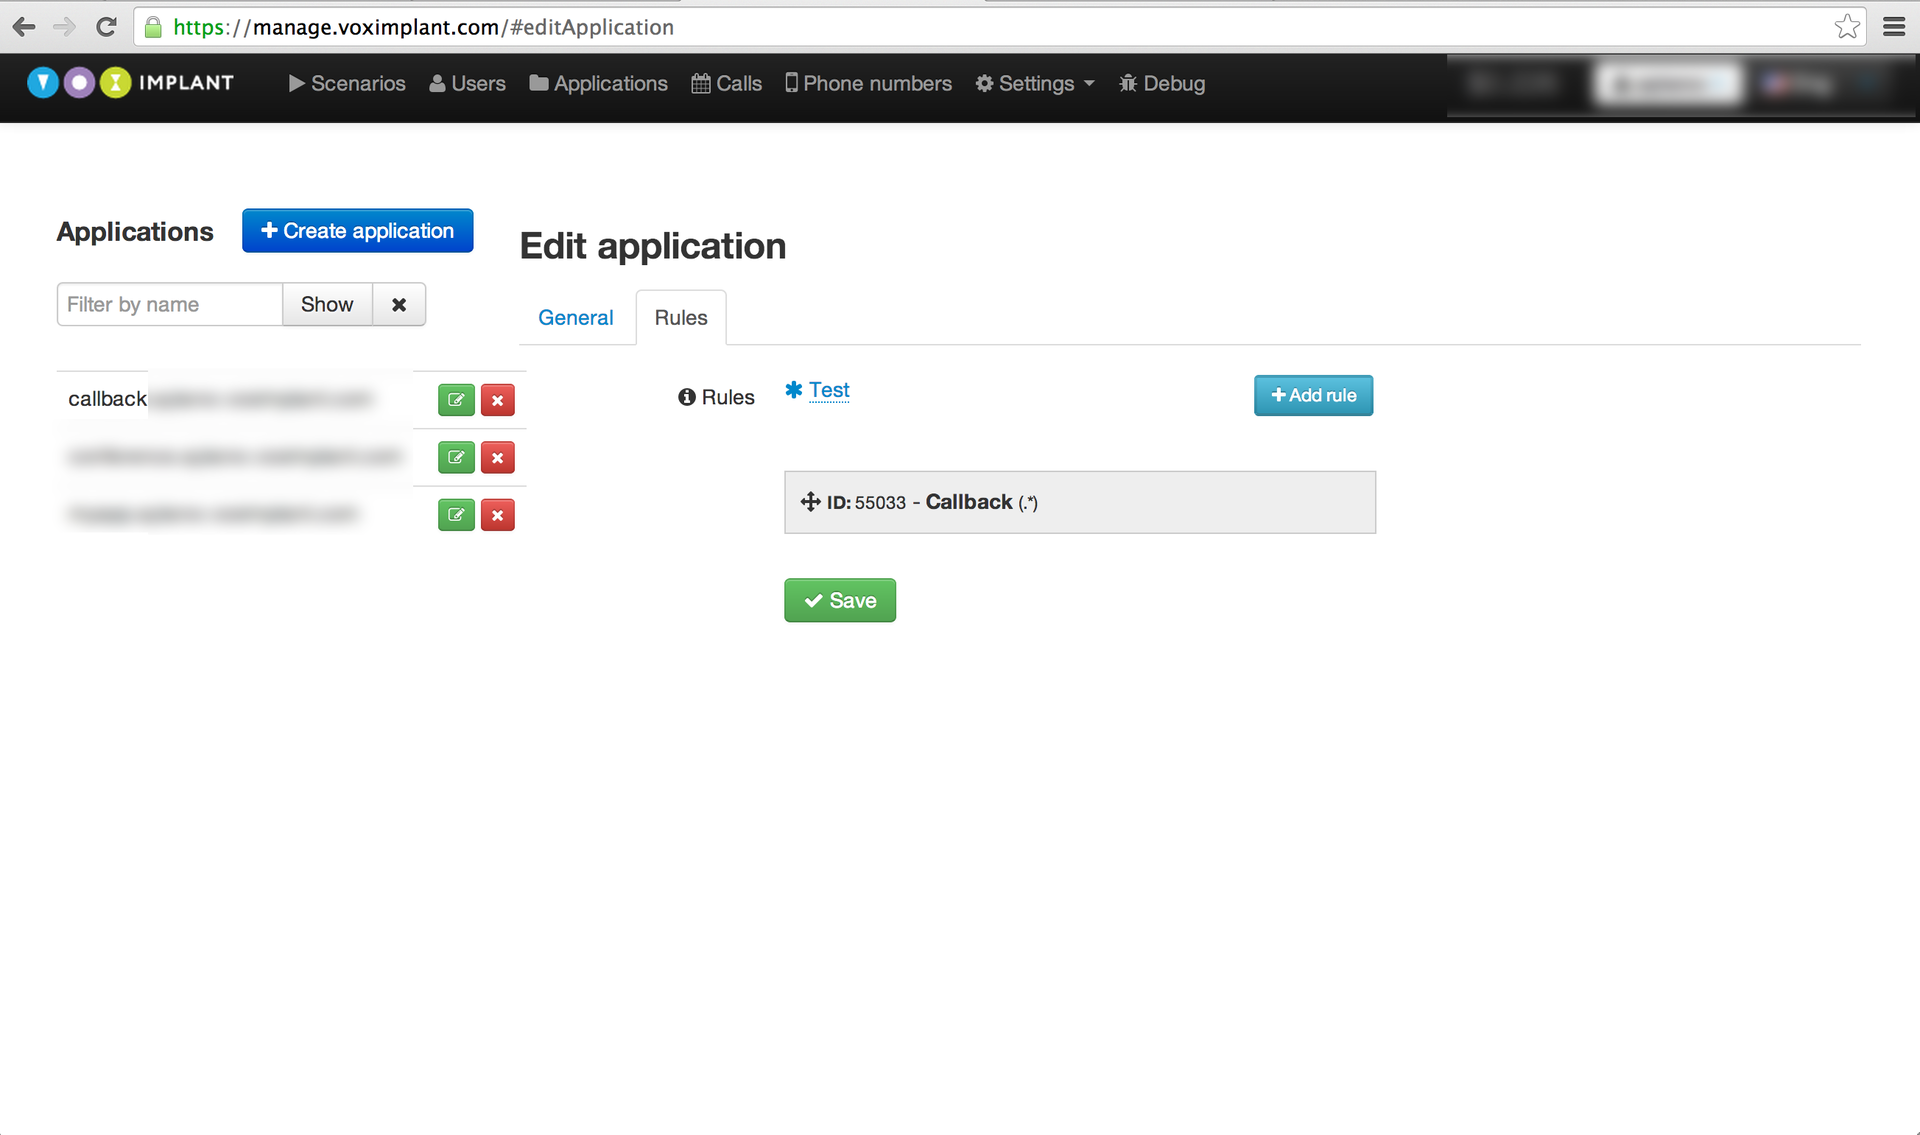
Task: Open the browser hamburger menu
Action: pyautogui.click(x=1894, y=27)
